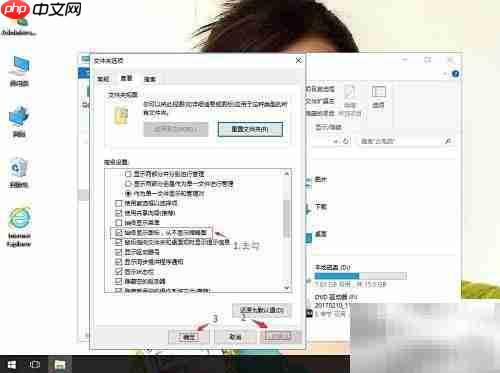Open the 此电脑 (This PC) desktop icon

[x=19, y=71]
